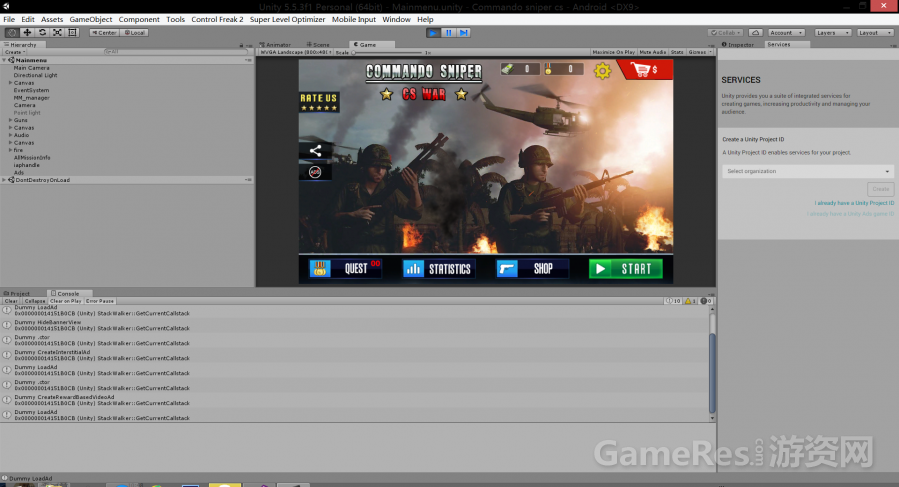Switch to the Inspector tab
Image resolution: width=899 pixels, height=487 pixels.
pyautogui.click(x=740, y=45)
